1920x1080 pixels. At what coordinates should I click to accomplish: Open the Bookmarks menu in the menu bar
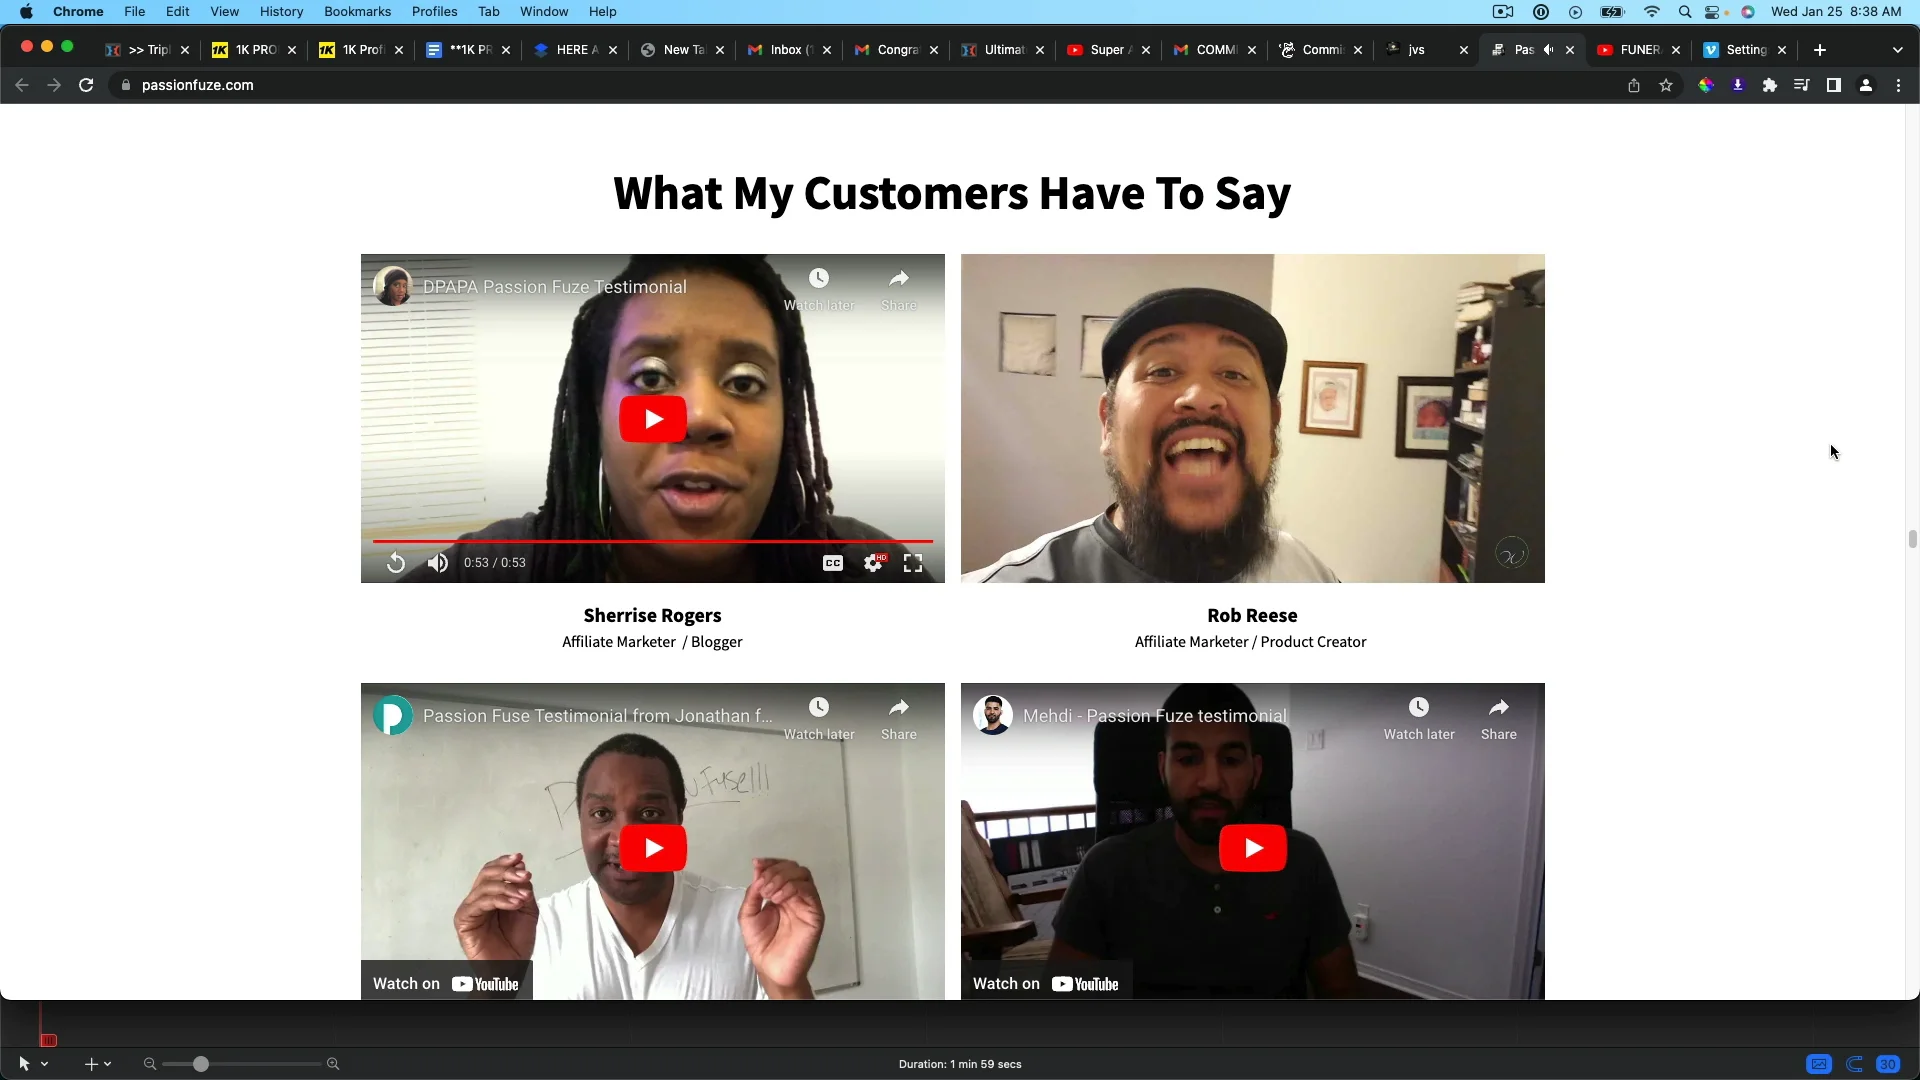pos(357,11)
